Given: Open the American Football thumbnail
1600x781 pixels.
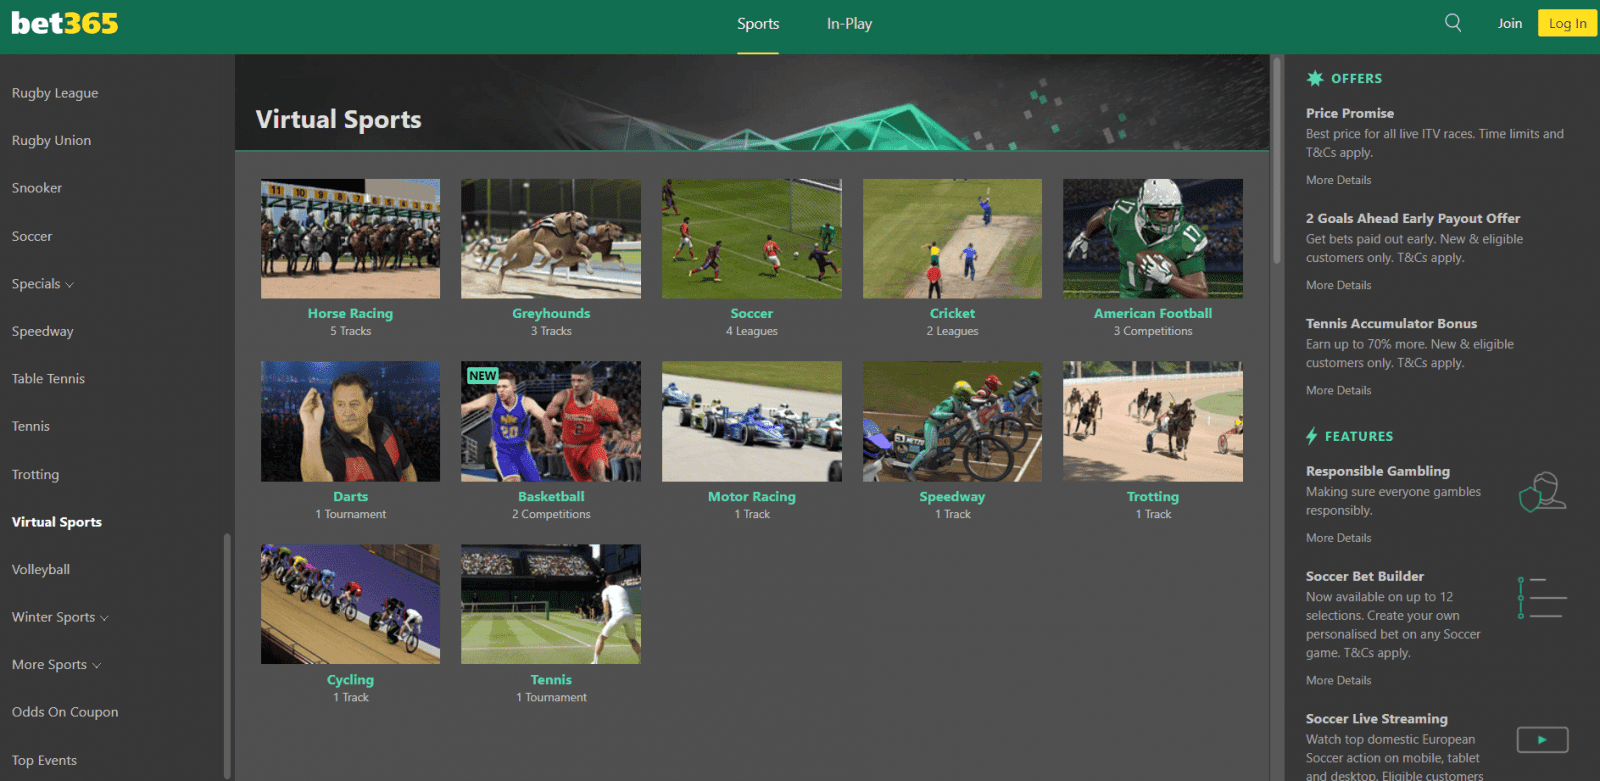Looking at the screenshot, I should (x=1153, y=239).
